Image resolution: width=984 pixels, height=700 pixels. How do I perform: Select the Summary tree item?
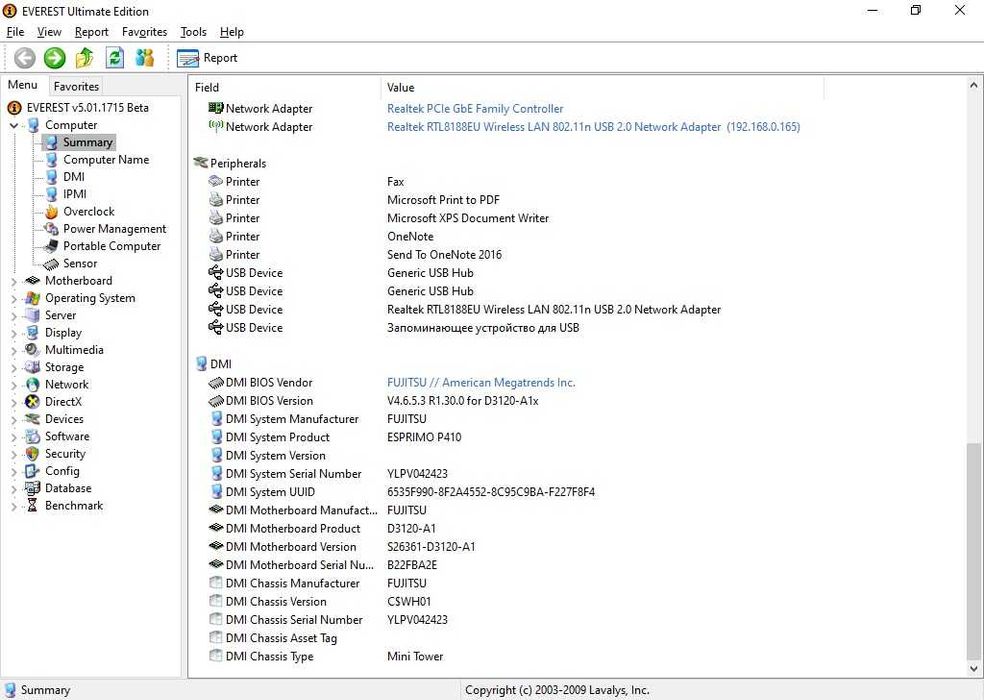coord(87,143)
